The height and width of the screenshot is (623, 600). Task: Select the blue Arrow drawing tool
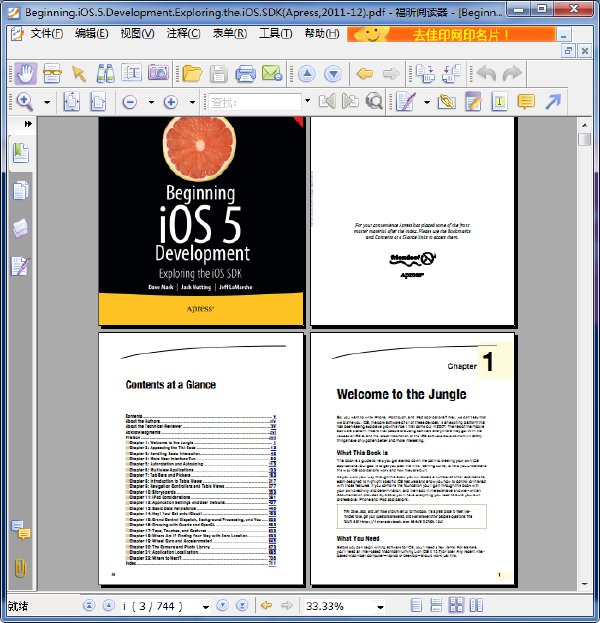click(553, 102)
